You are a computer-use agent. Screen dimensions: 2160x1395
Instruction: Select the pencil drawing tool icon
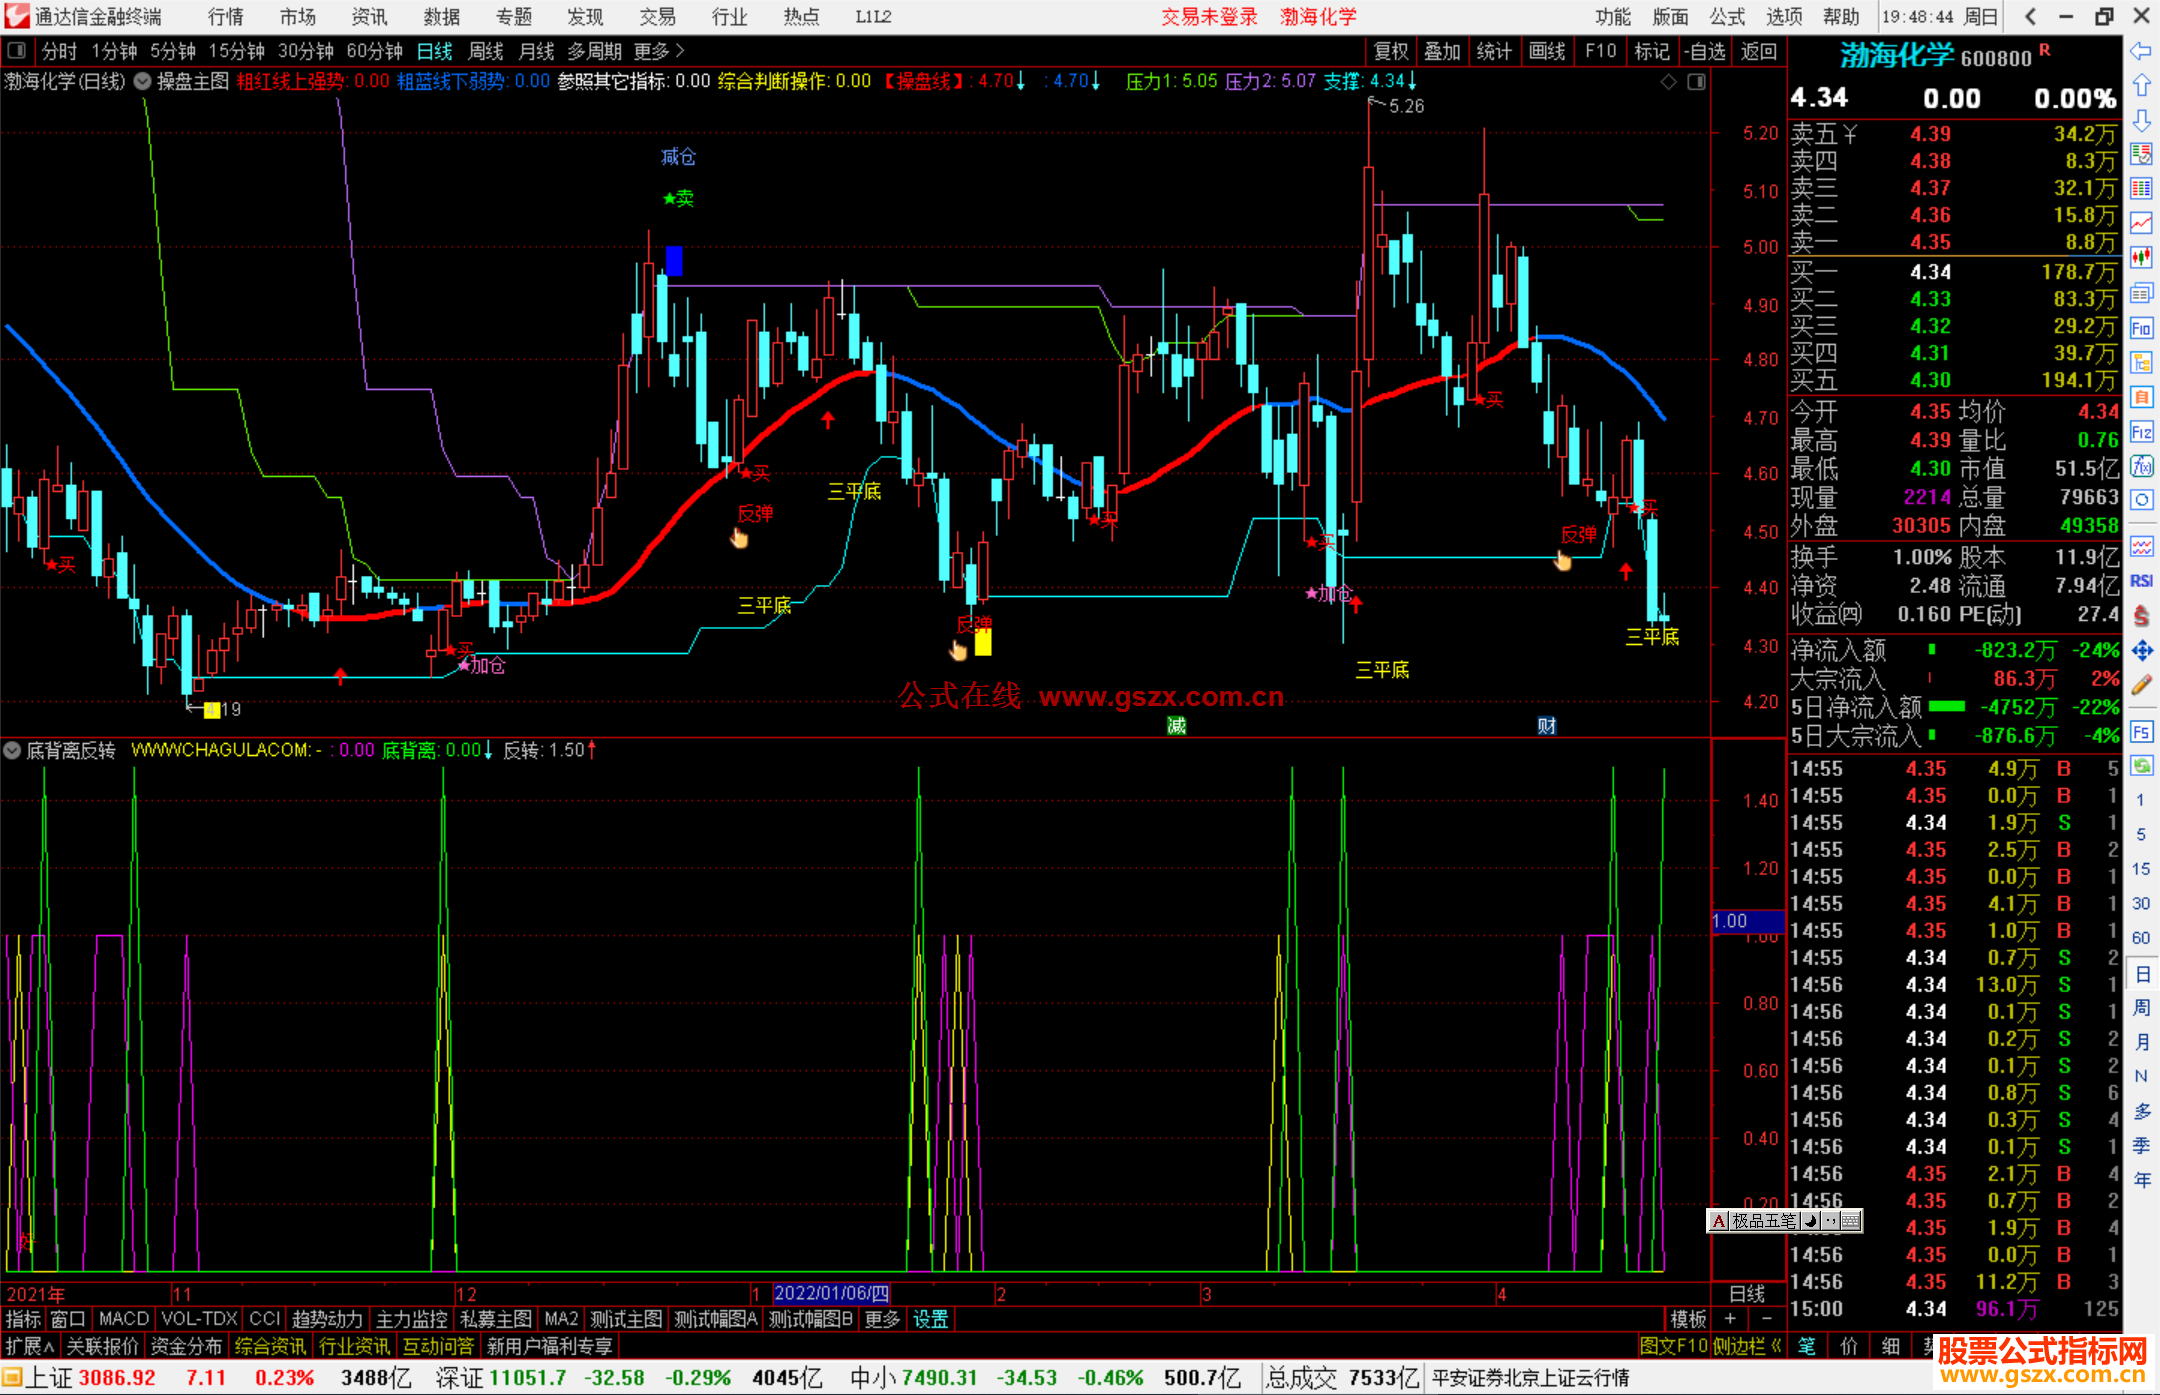tap(2141, 685)
